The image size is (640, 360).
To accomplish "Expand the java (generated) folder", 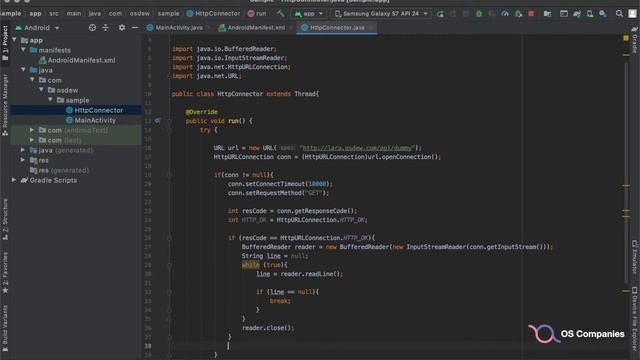I will pyautogui.click(x=23, y=150).
